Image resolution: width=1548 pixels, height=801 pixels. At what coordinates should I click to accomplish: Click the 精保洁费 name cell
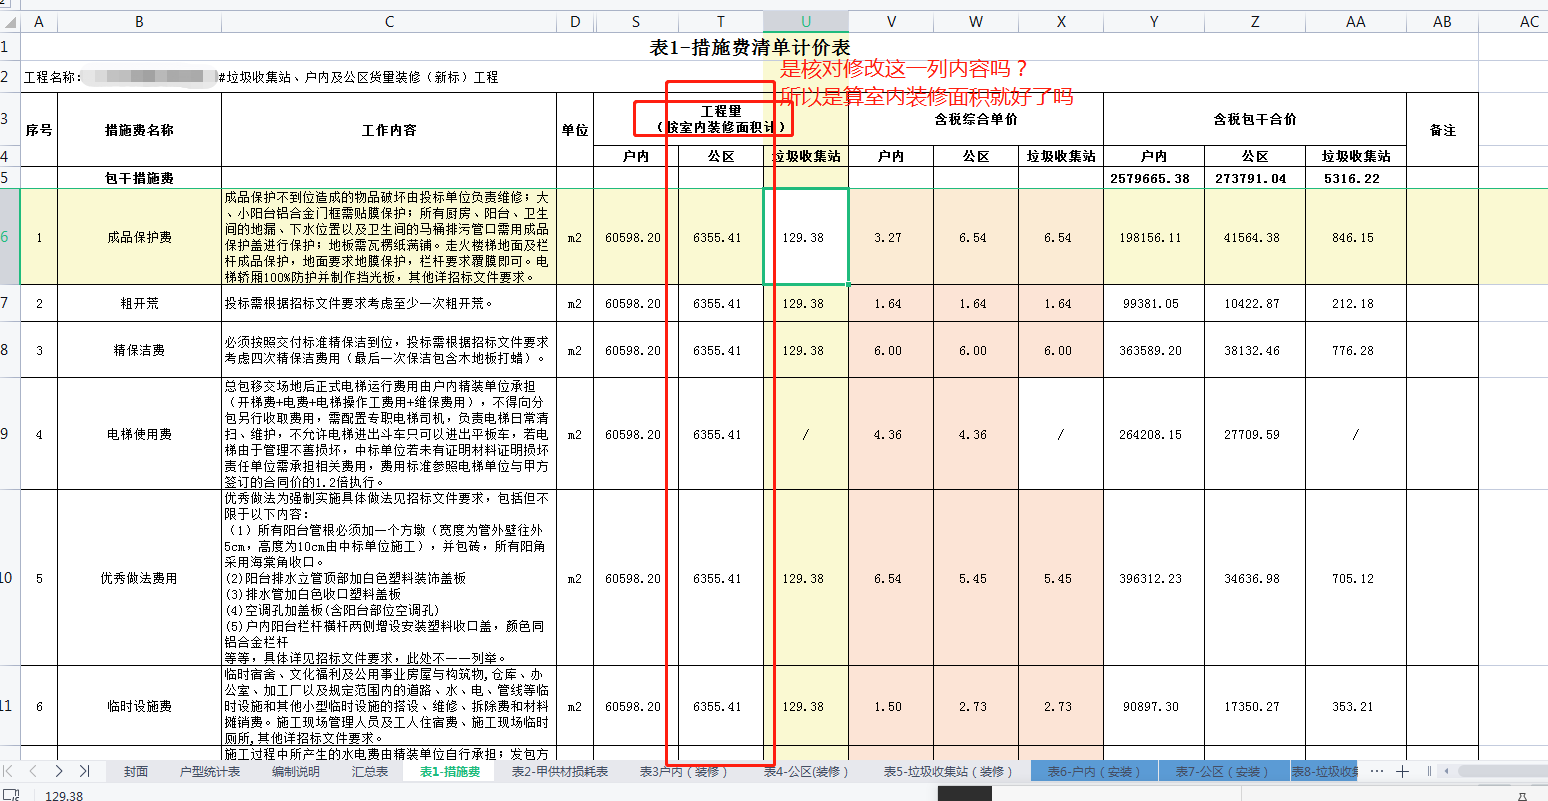139,350
